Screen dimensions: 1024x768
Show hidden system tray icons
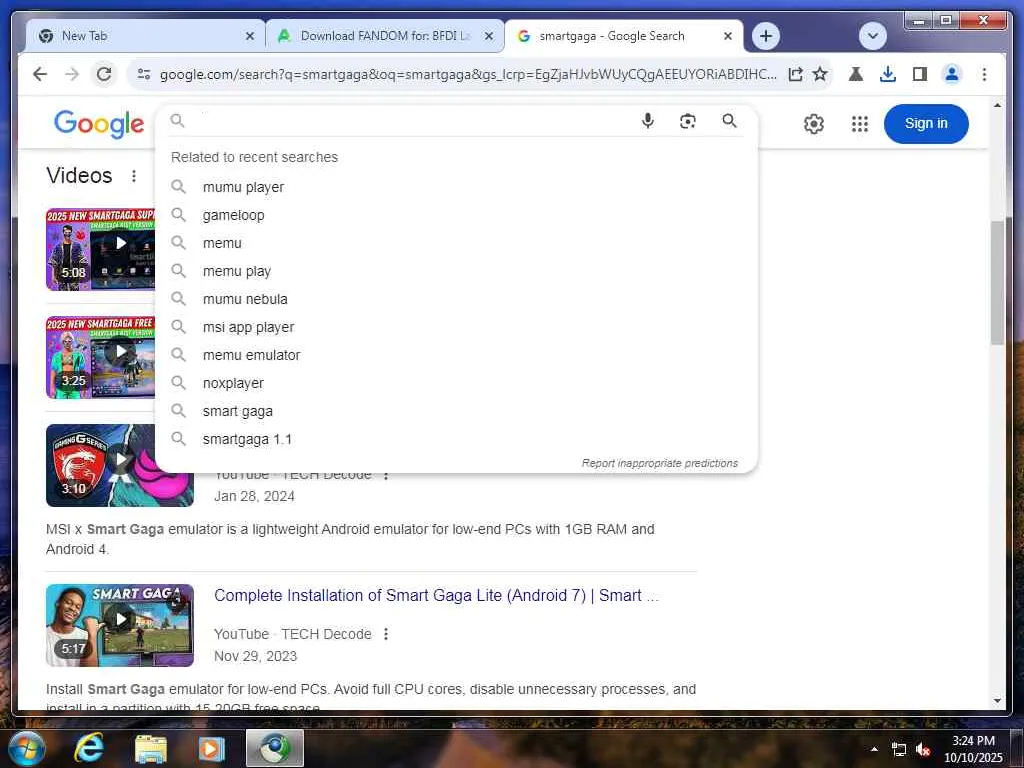tap(874, 749)
